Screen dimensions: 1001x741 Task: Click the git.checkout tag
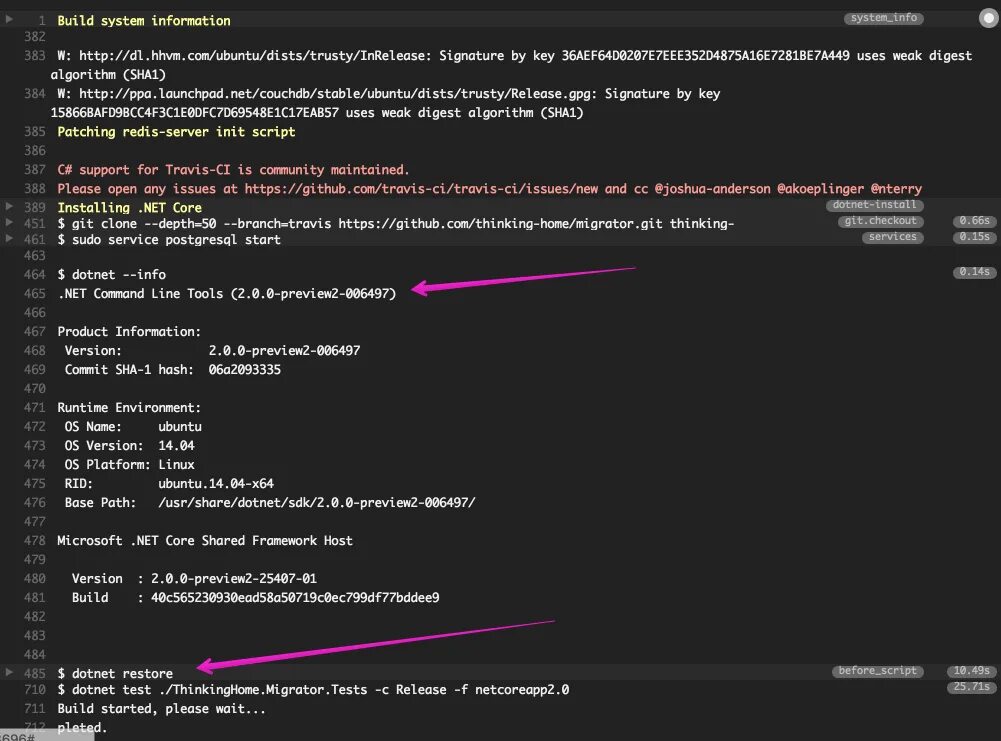click(x=880, y=221)
